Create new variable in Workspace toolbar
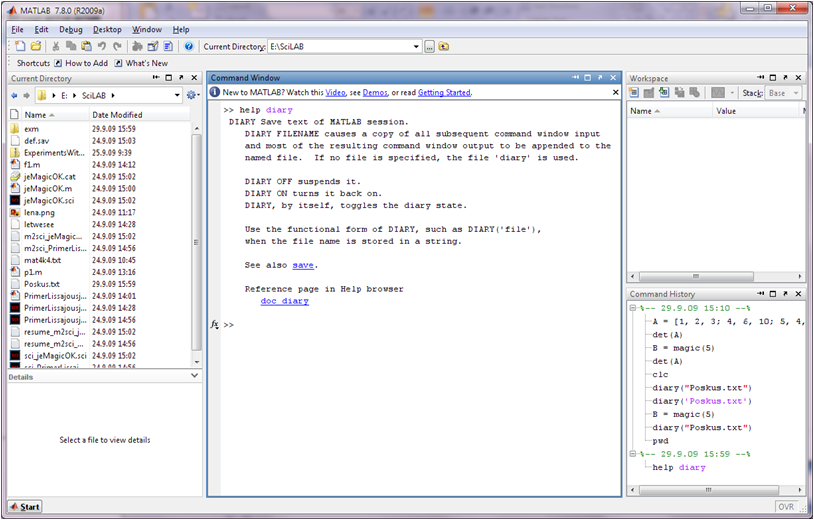 coord(633,92)
